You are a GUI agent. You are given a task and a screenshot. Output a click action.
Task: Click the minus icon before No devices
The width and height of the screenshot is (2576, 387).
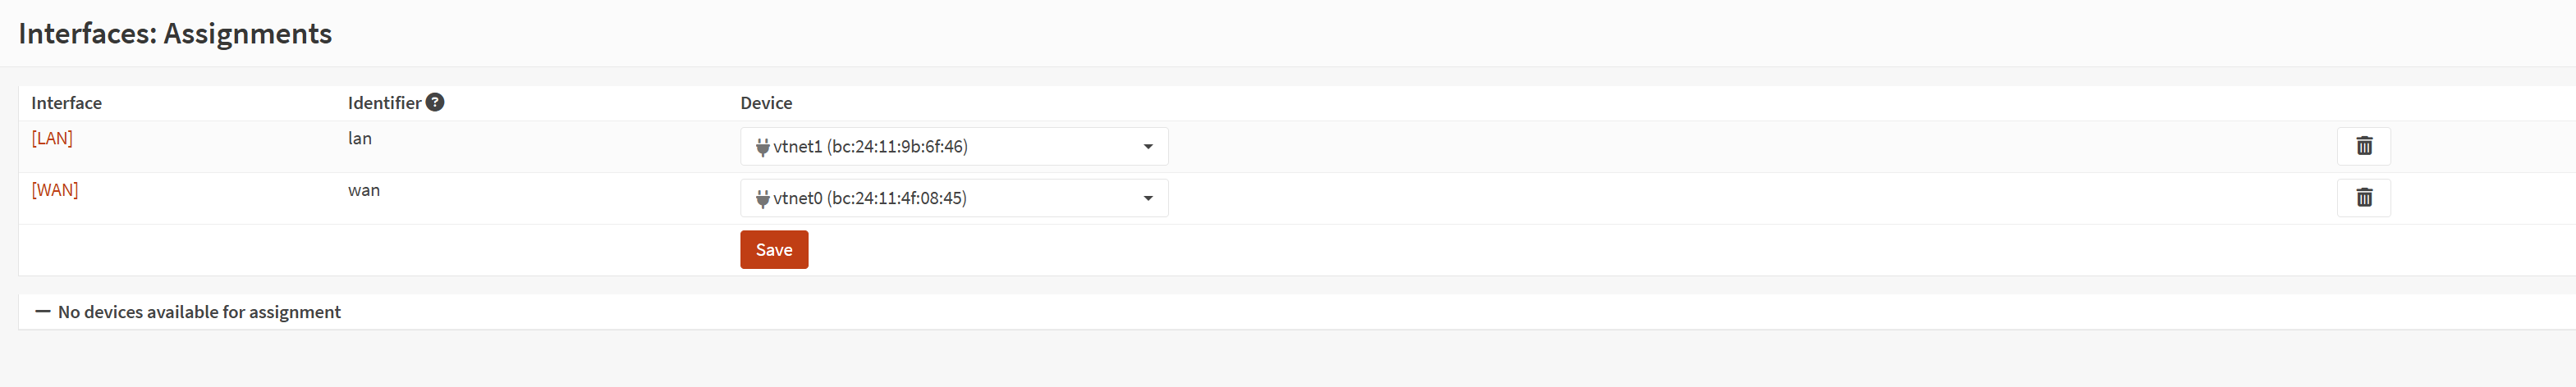pos(43,312)
